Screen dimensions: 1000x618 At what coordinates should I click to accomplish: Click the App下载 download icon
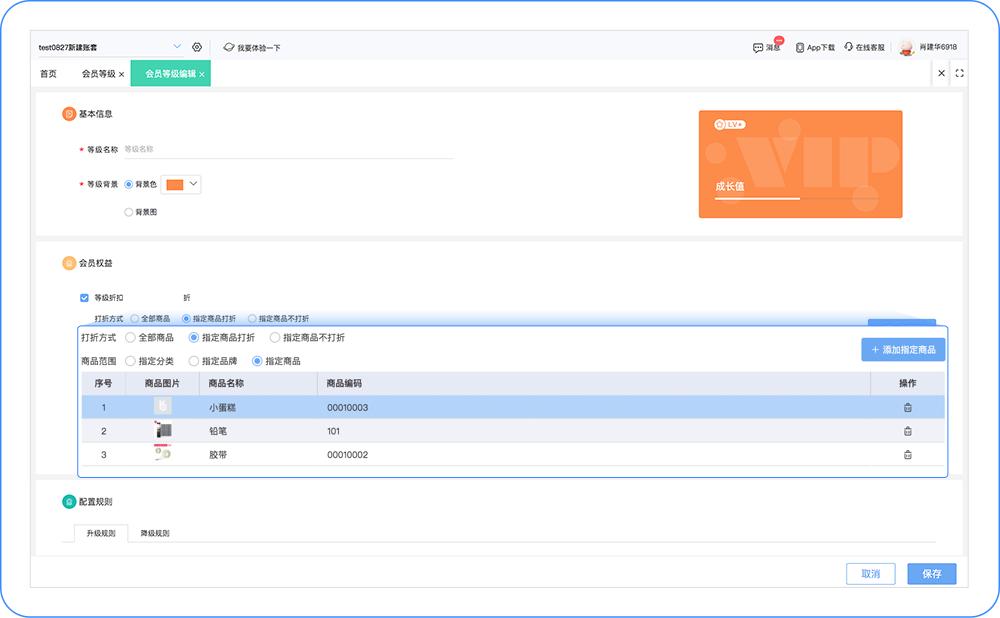(x=799, y=47)
